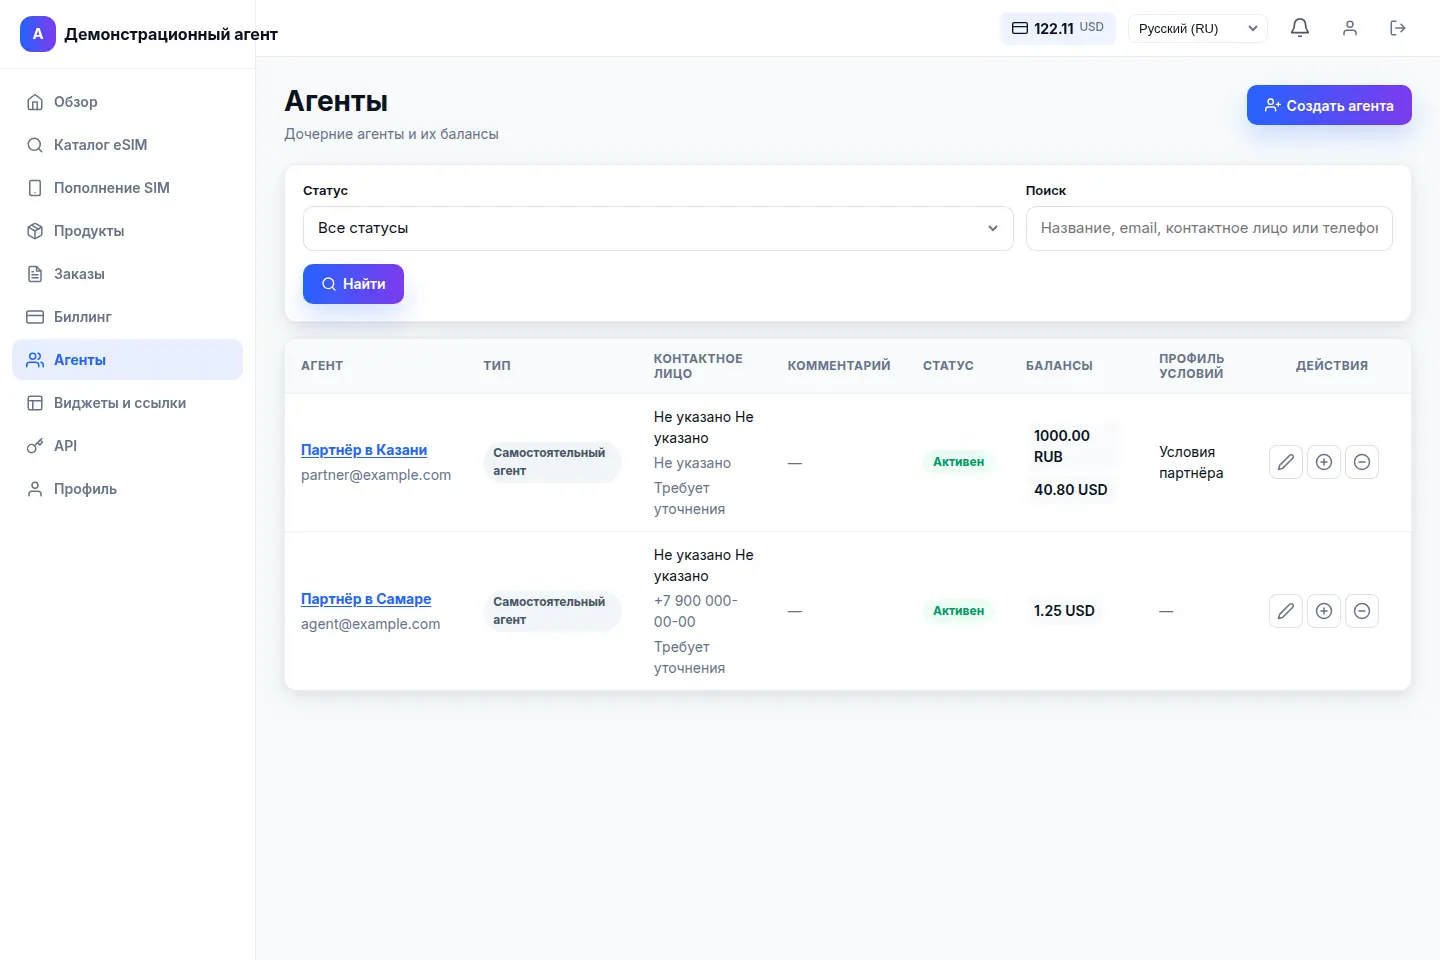This screenshot has height=960, width=1440.
Task: Open Профиль in sidebar
Action: [x=128, y=489]
